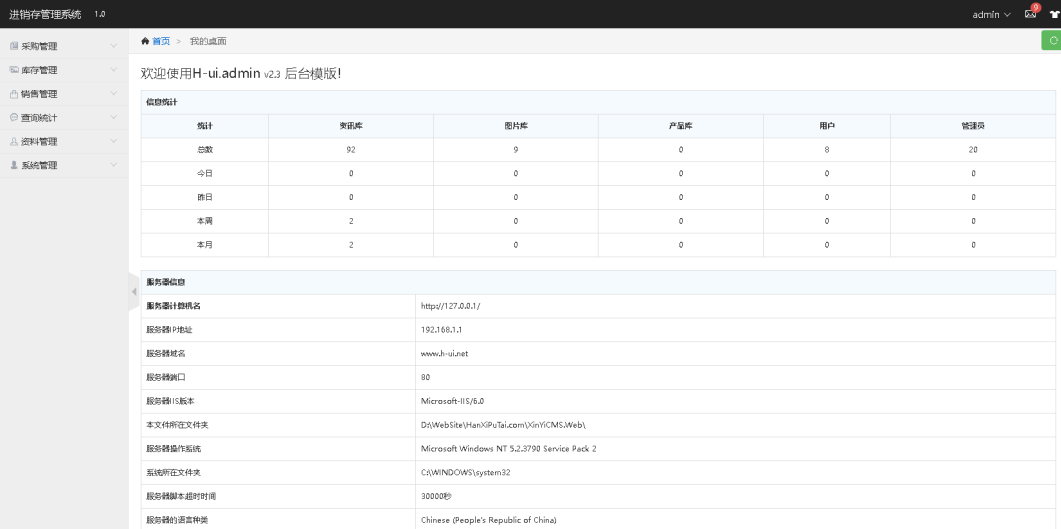Open the admin user dropdown
Viewport: 1061px width, 529px height.
(991, 14)
